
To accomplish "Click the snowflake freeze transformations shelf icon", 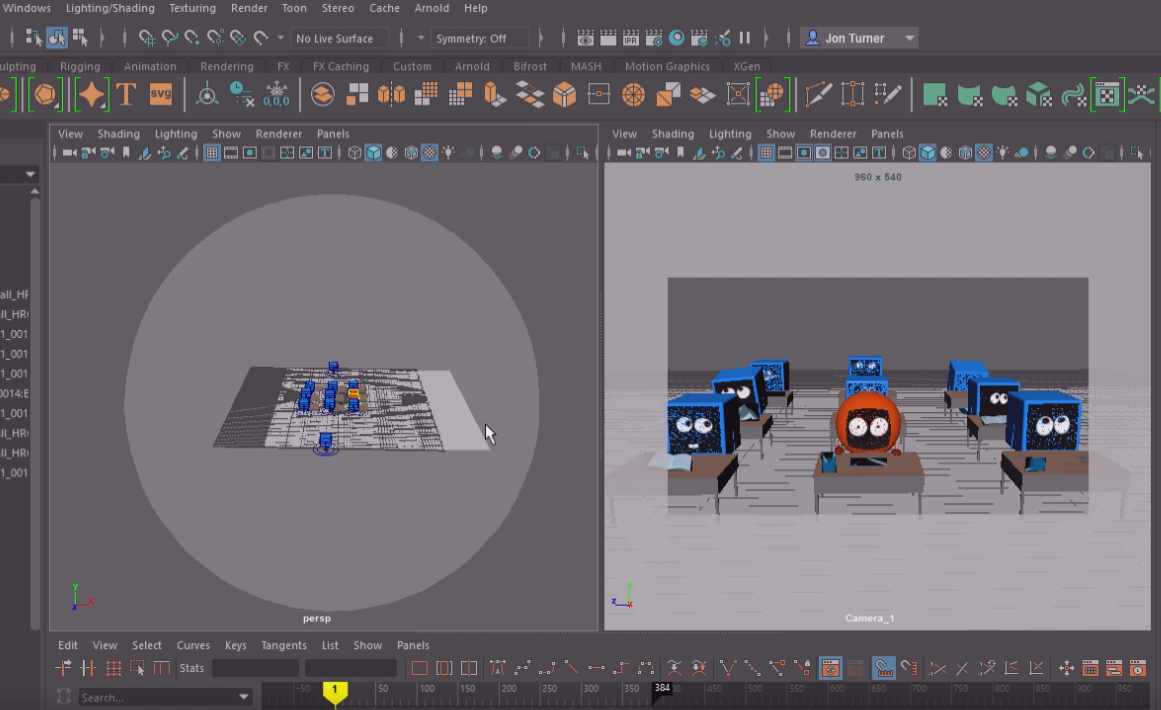I will tap(277, 95).
